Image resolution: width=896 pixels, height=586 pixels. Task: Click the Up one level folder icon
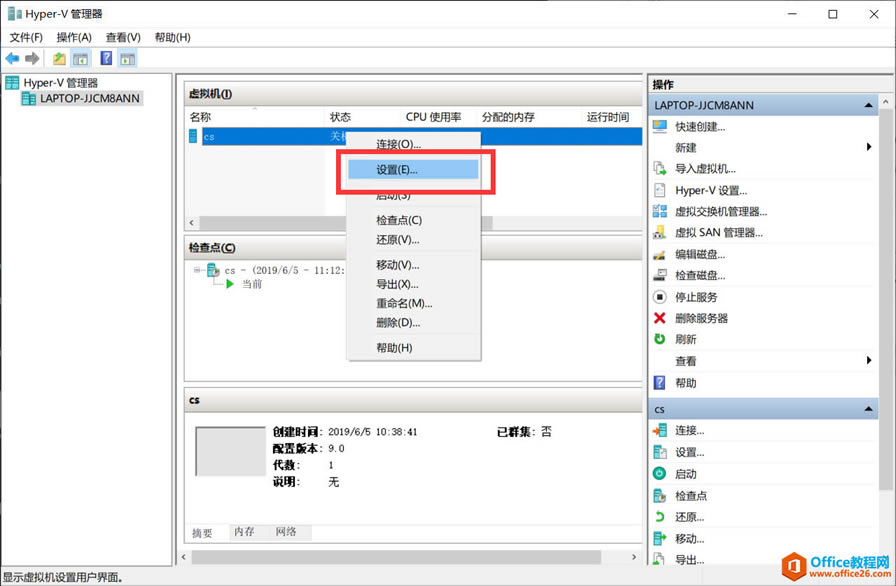[59, 58]
